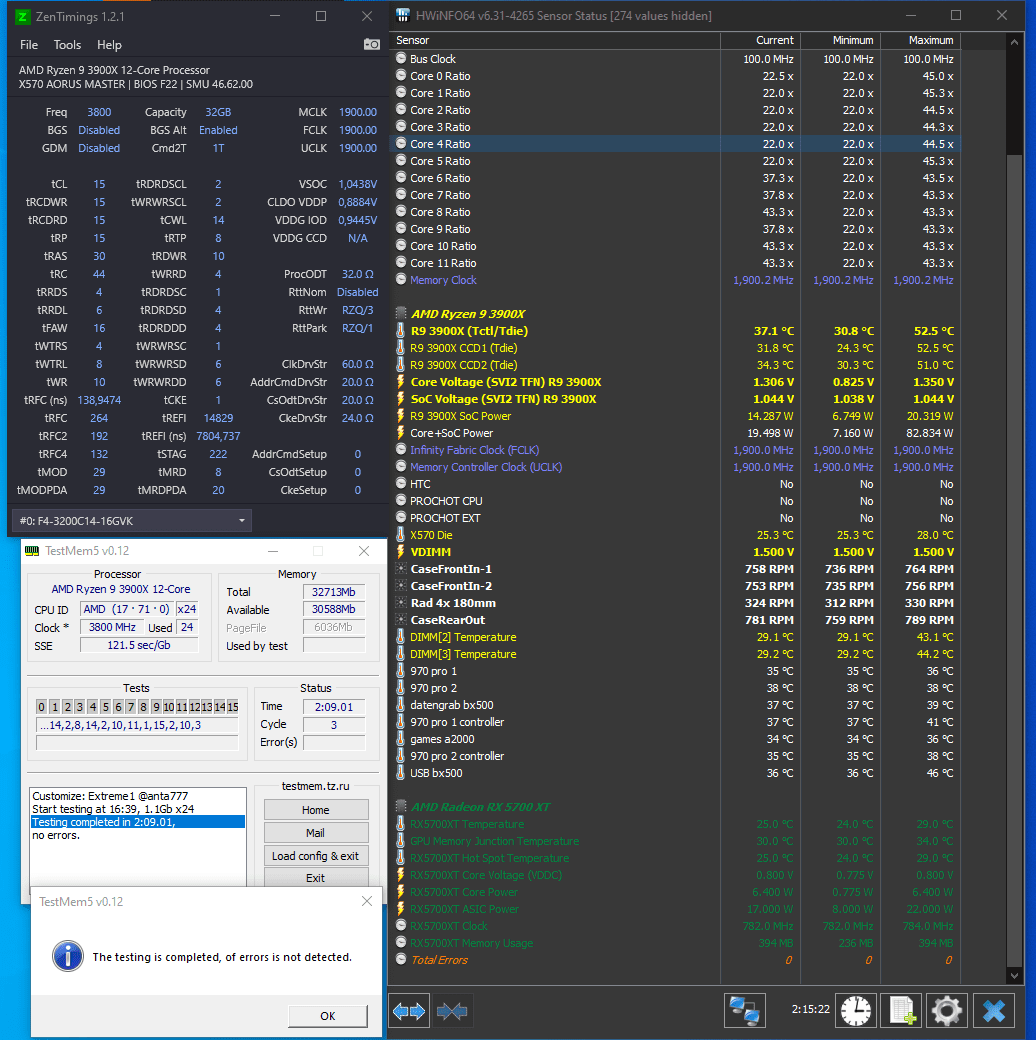Click thermometer icon beside R9 3900X (Tctl/Tdie)
The image size is (1036, 1040).
tap(401, 330)
